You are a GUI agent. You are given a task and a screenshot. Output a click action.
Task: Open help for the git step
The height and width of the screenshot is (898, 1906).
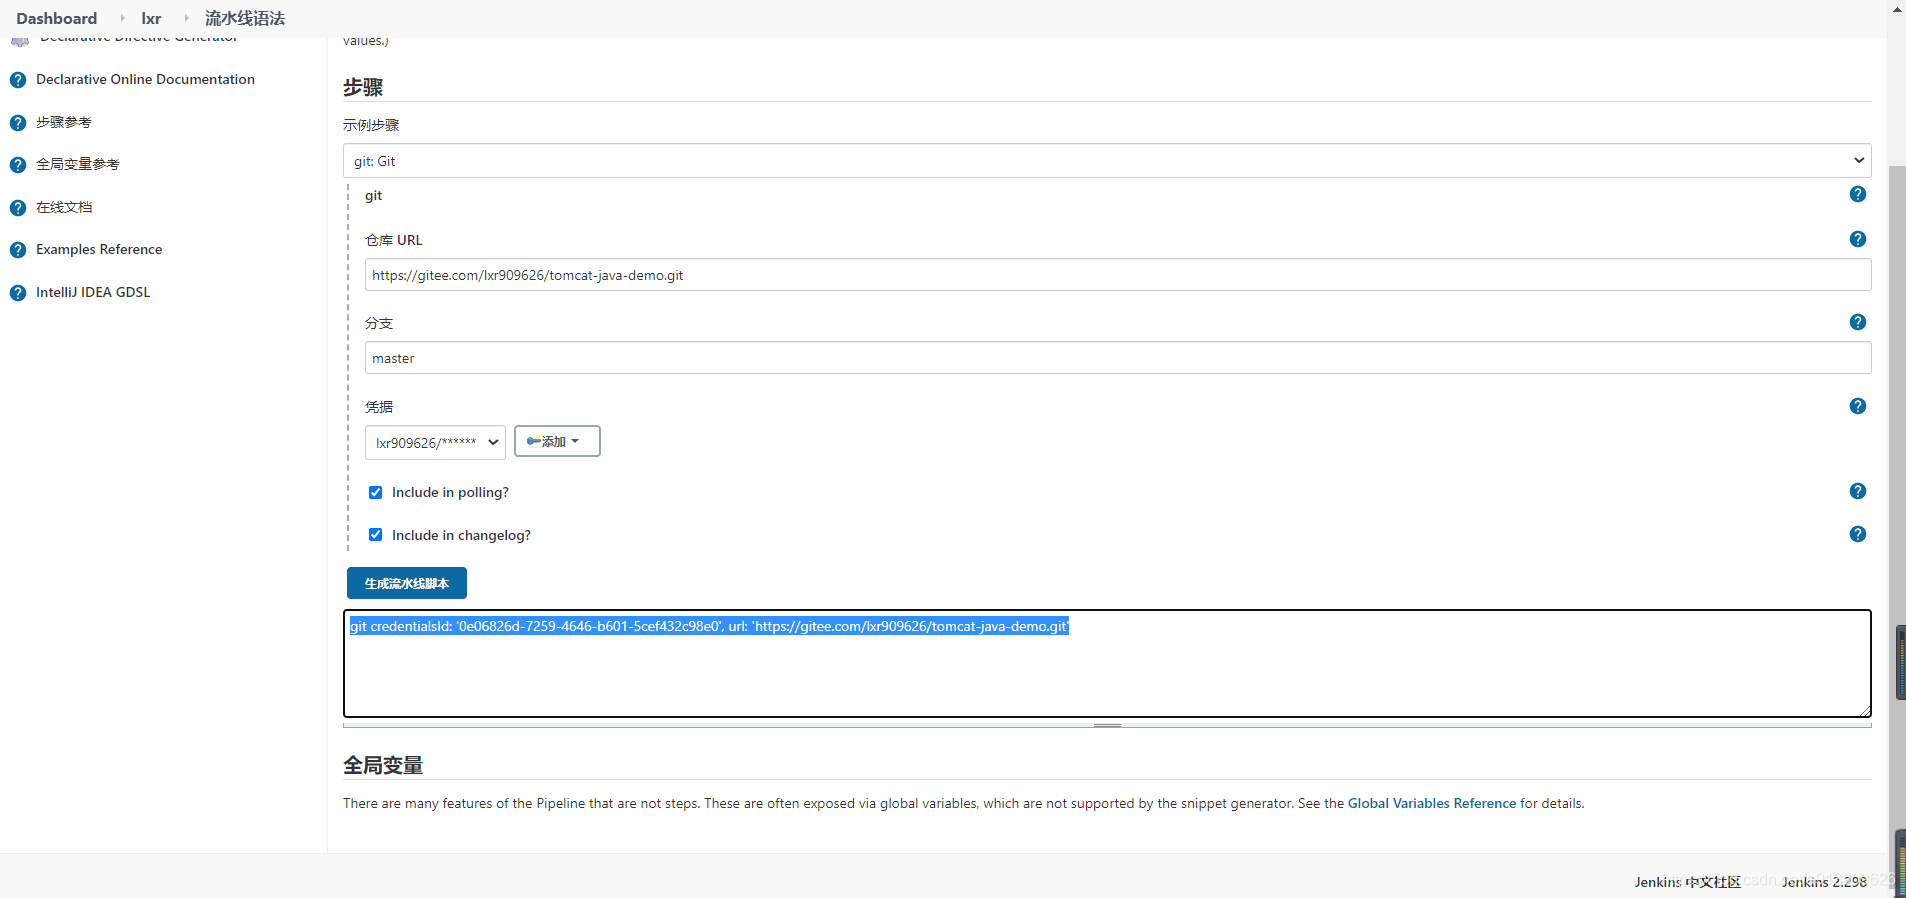[x=1858, y=194]
